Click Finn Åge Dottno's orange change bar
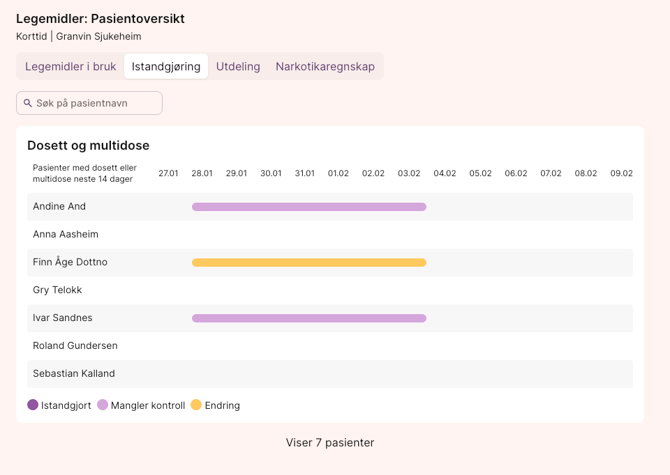Viewport: 670px width, 475px height. coord(309,263)
